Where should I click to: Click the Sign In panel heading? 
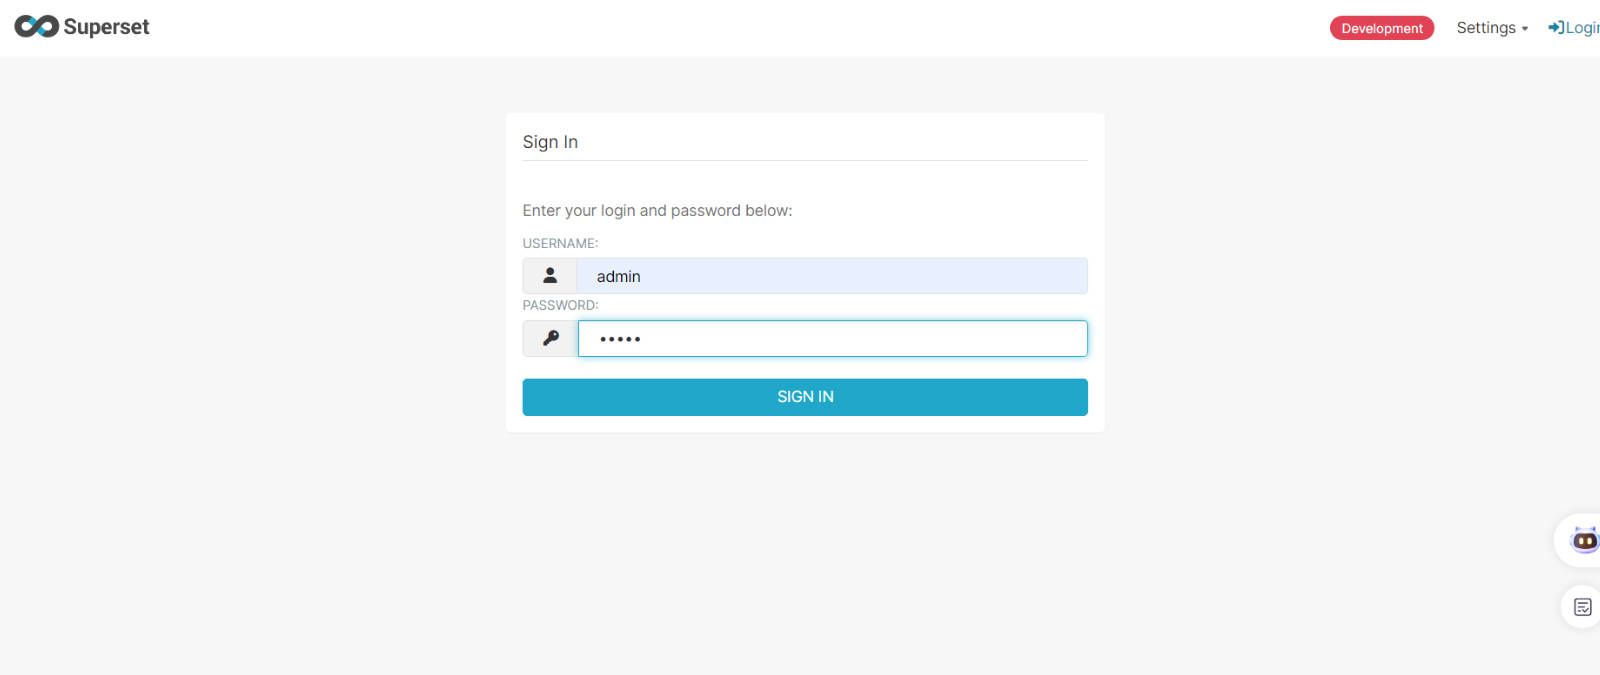click(x=550, y=142)
